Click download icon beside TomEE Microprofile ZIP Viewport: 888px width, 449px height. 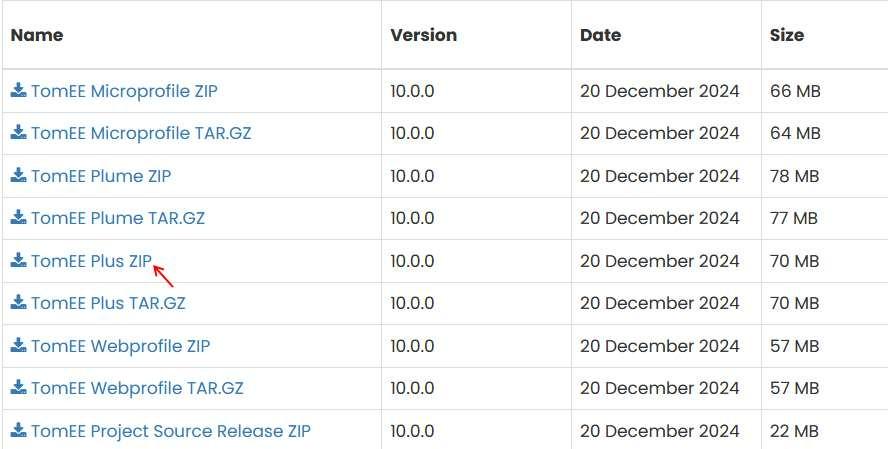(x=19, y=90)
